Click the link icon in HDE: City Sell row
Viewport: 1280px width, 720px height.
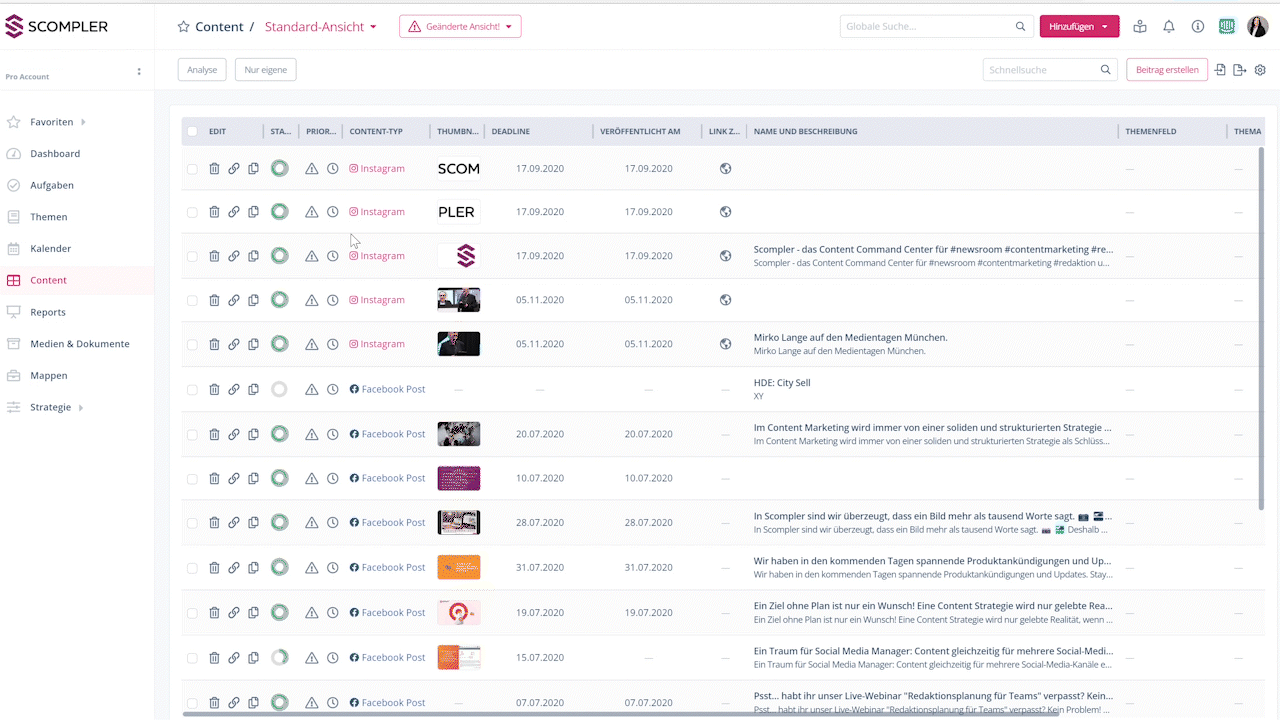point(234,389)
